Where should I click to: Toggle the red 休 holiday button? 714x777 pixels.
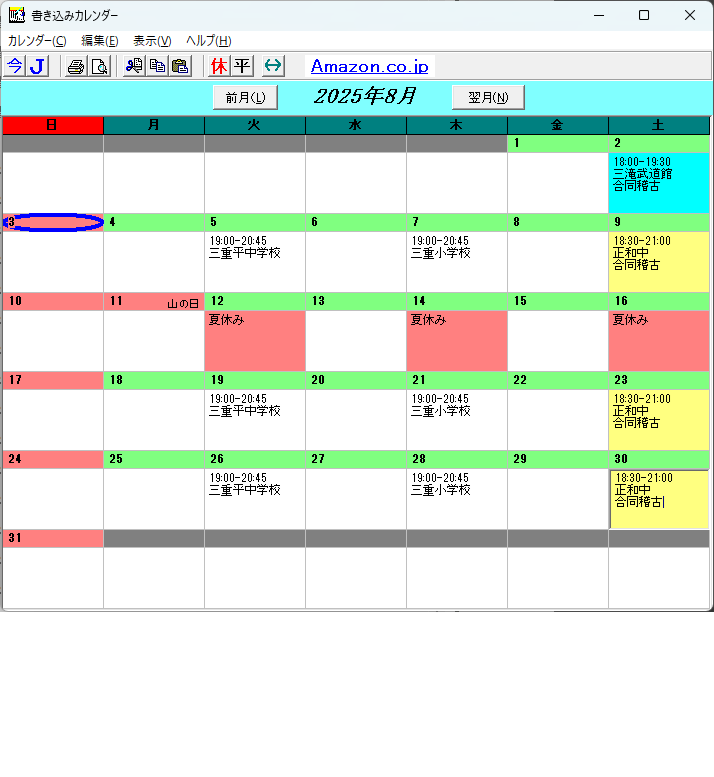click(x=219, y=66)
